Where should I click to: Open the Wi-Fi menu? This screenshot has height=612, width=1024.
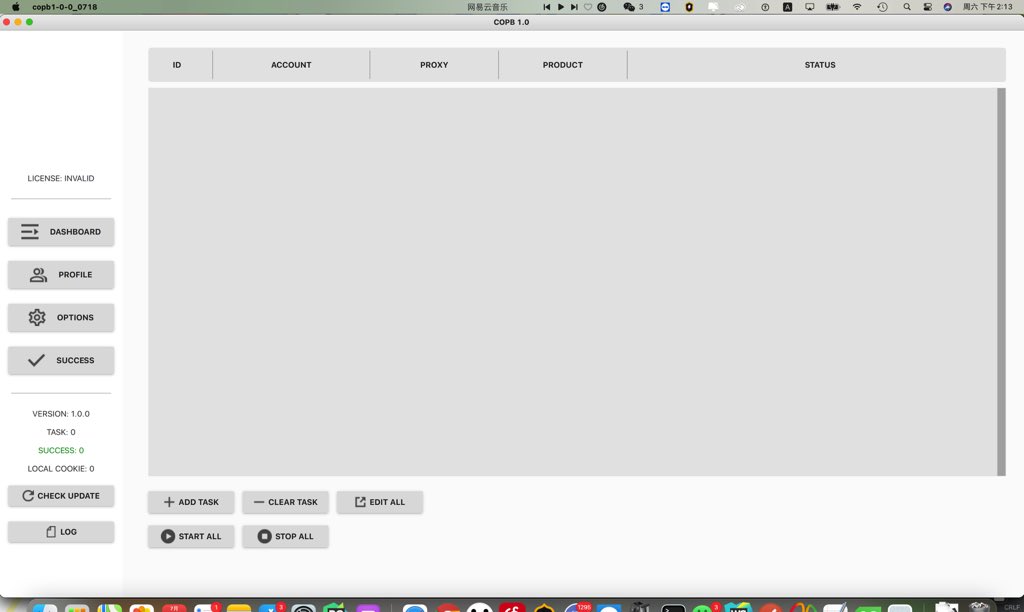(x=857, y=7)
